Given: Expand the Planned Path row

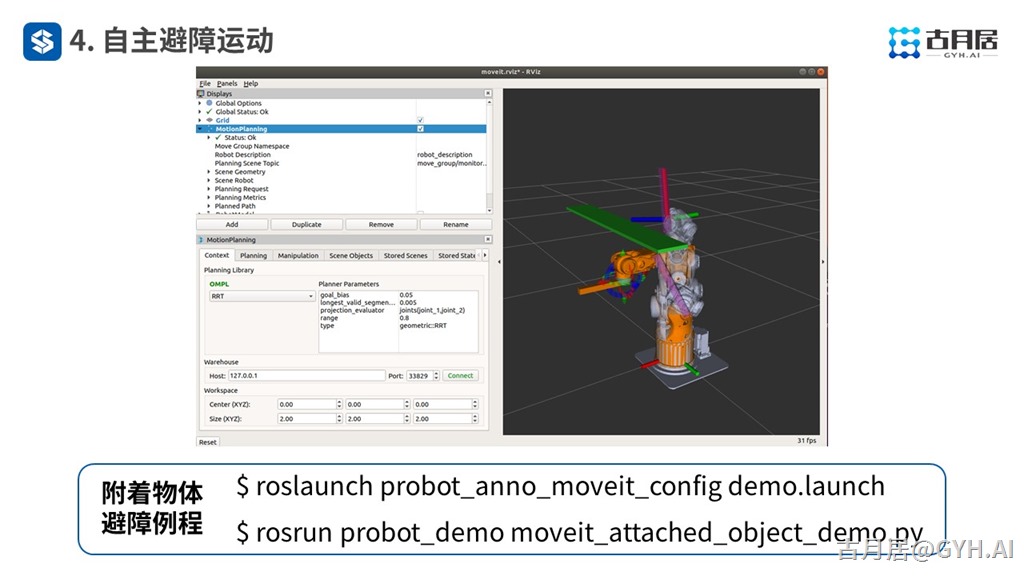Looking at the screenshot, I should click(209, 206).
